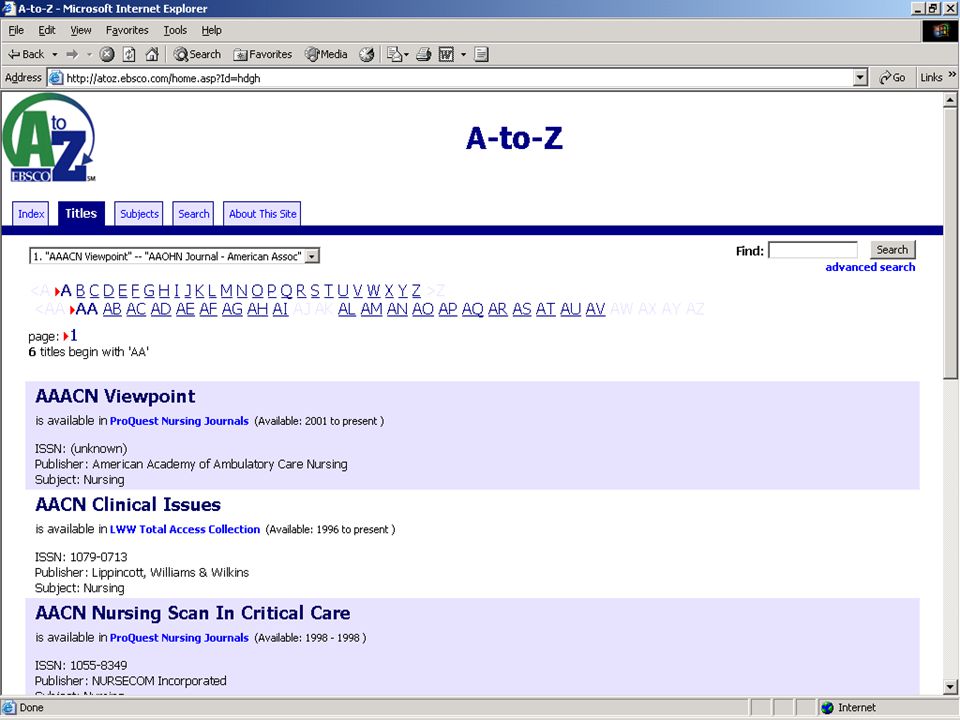Go to Home page icon
Image resolution: width=960 pixels, height=720 pixels.
point(152,54)
